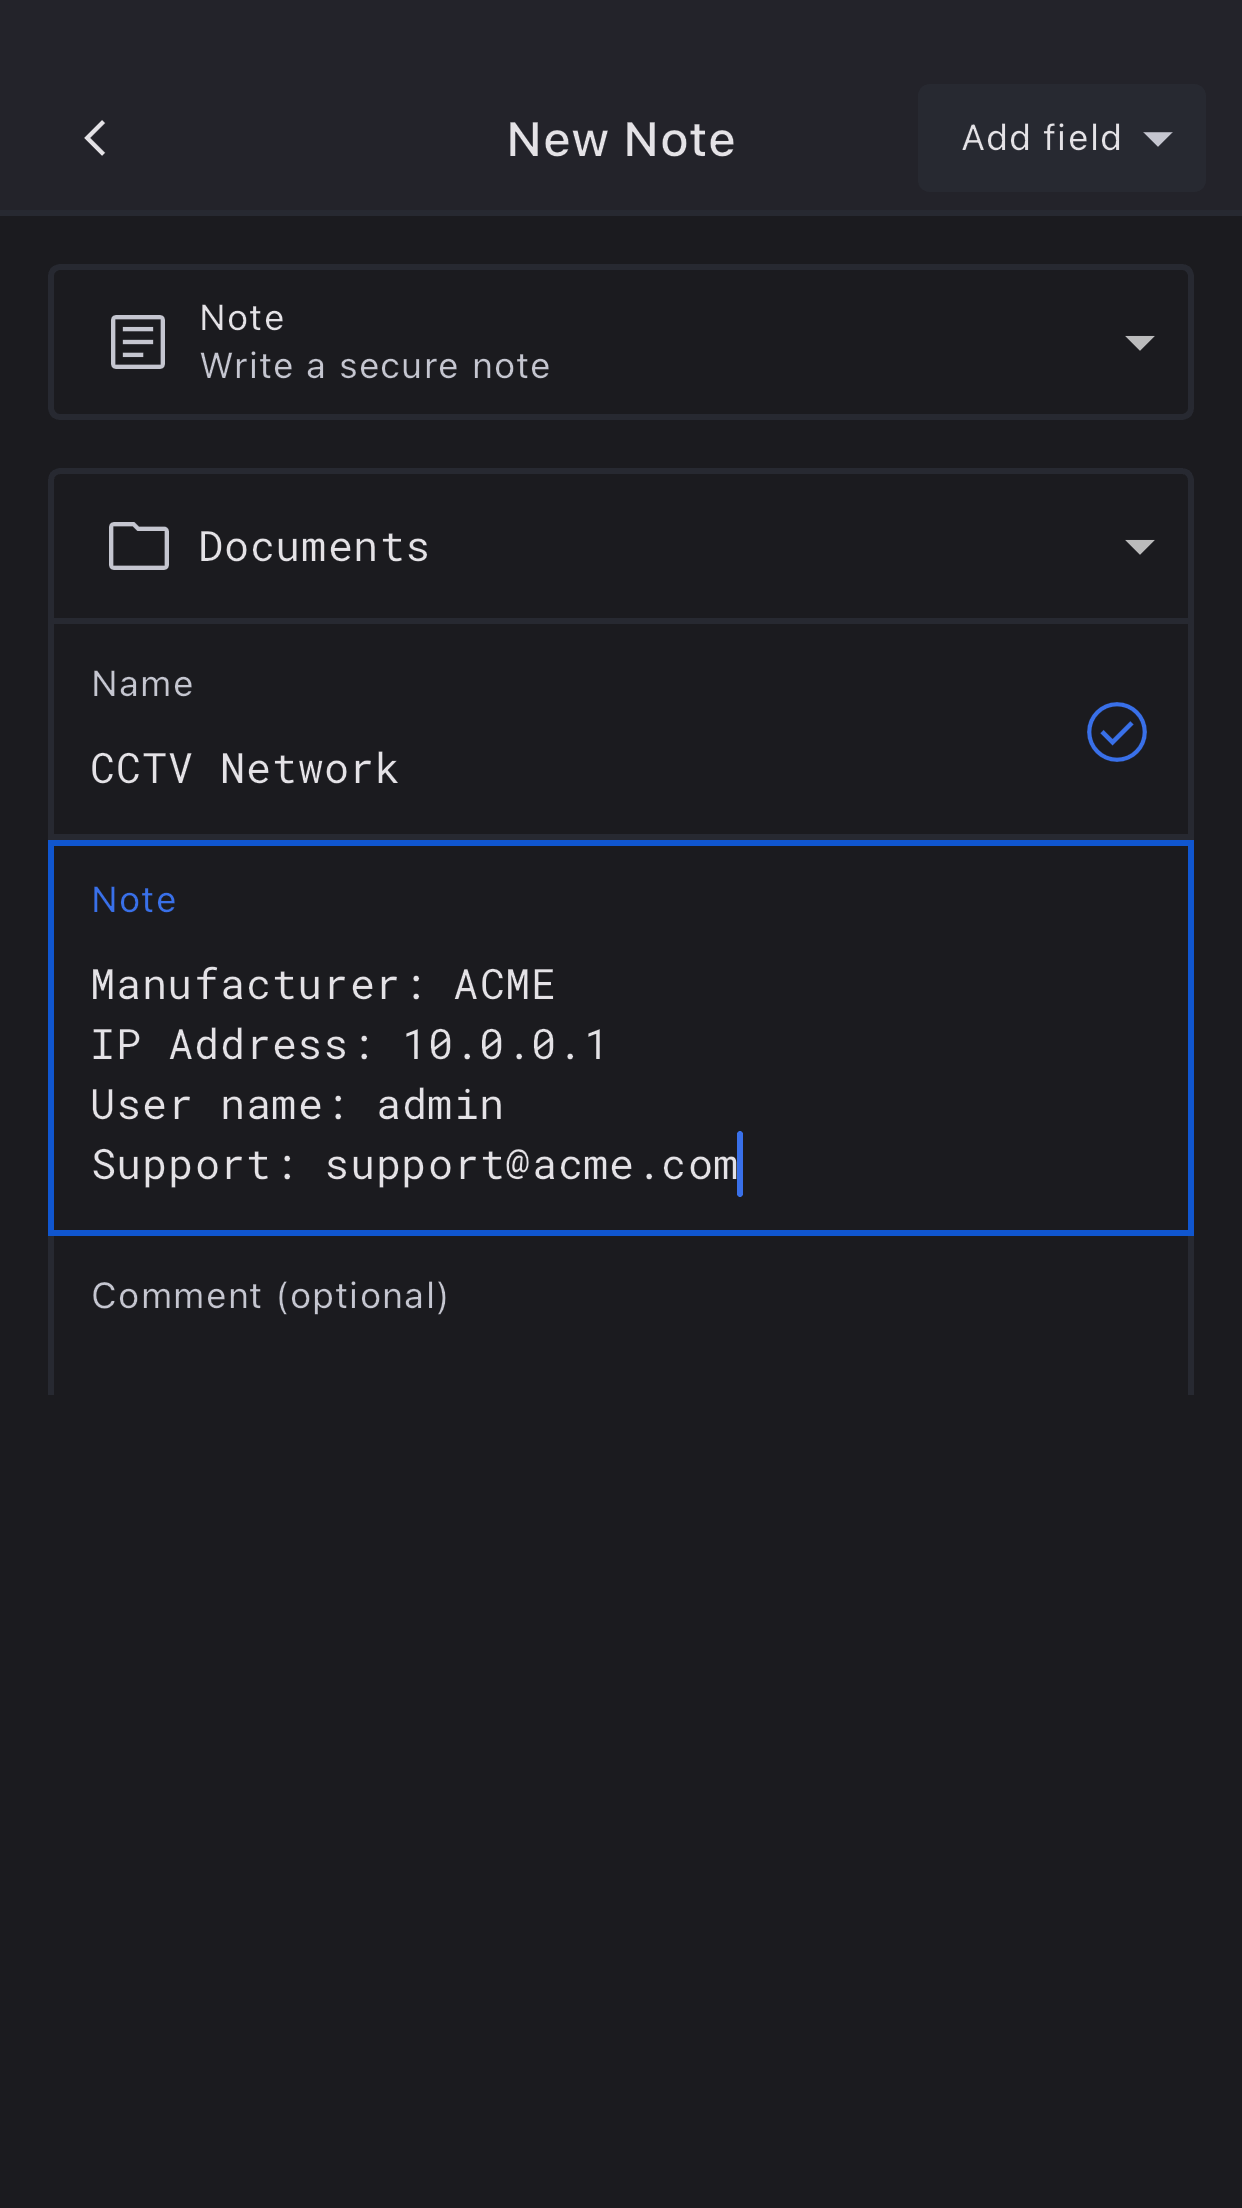Click the Documents folder label

tap(314, 547)
